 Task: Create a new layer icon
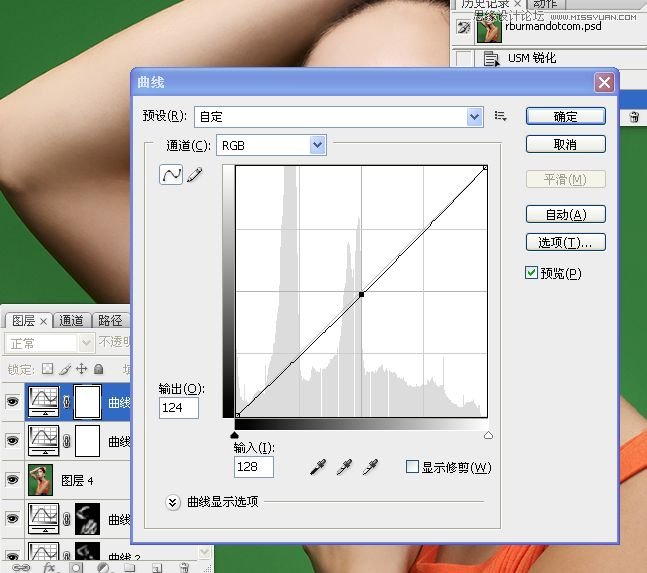pos(157,568)
